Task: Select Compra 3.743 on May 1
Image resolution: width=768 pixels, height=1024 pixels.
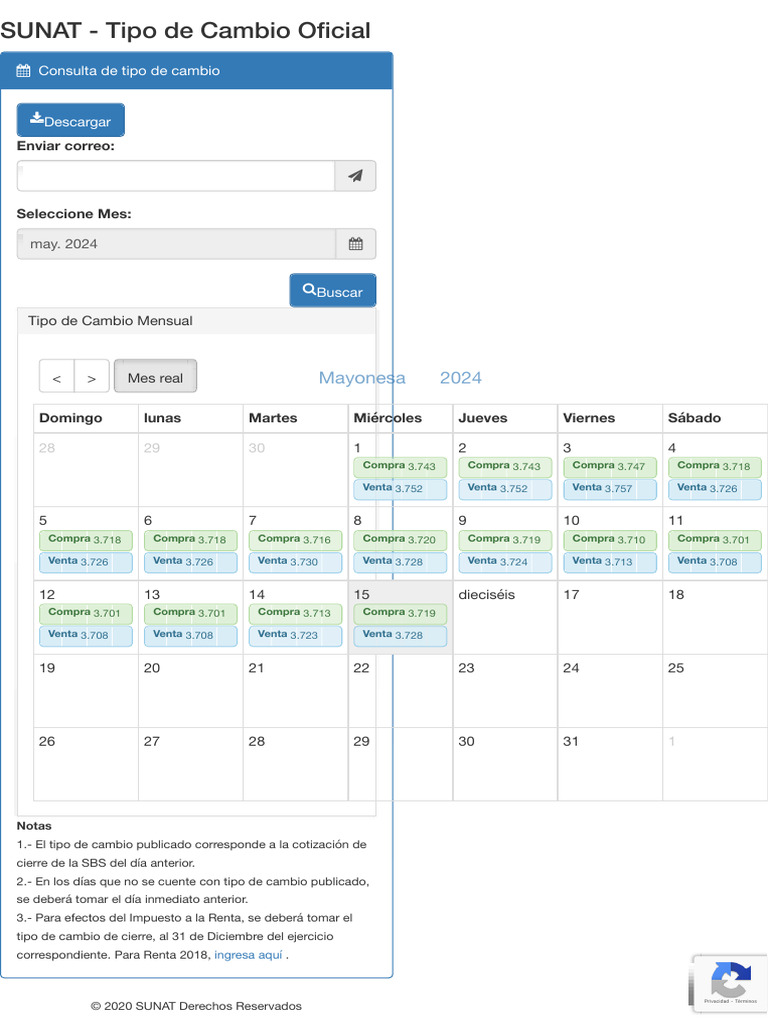Action: click(x=400, y=466)
